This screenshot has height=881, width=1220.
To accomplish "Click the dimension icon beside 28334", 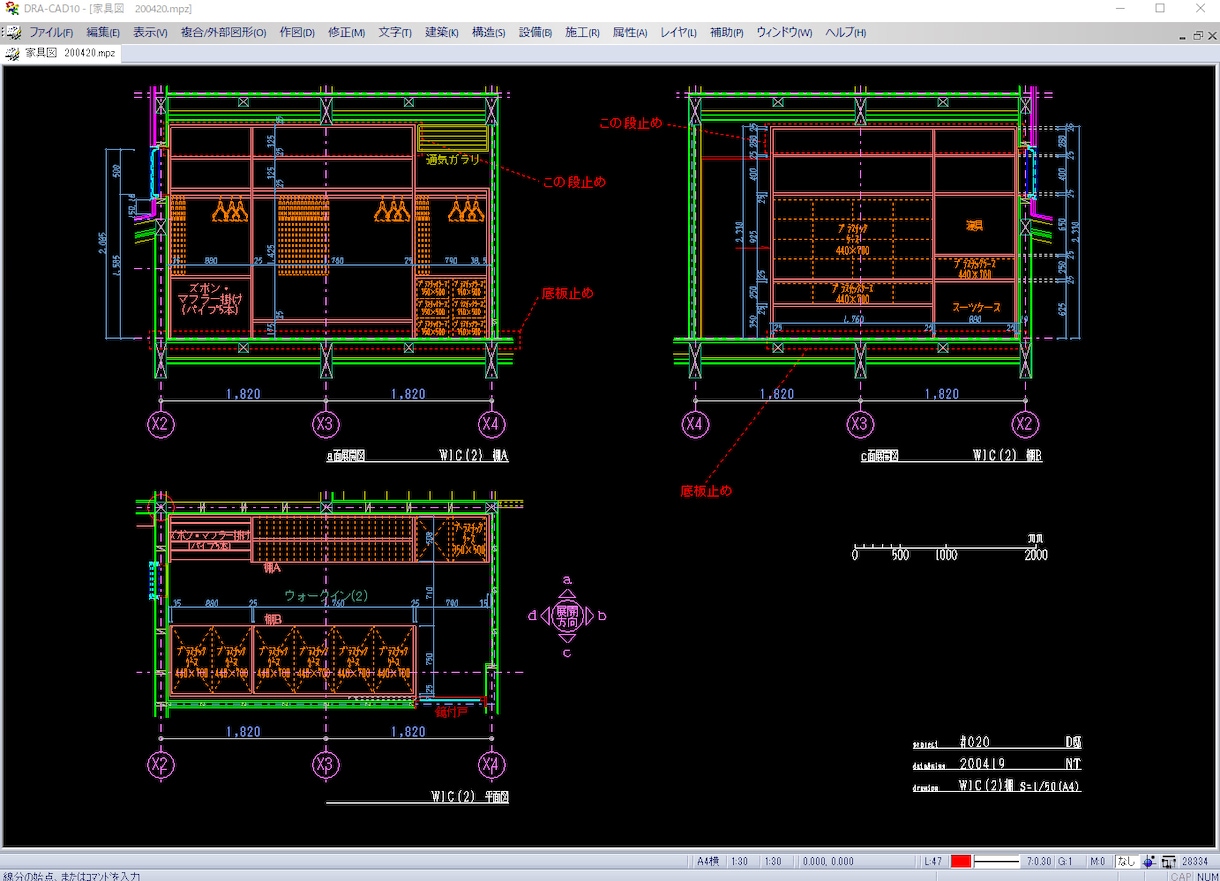I will [1168, 861].
